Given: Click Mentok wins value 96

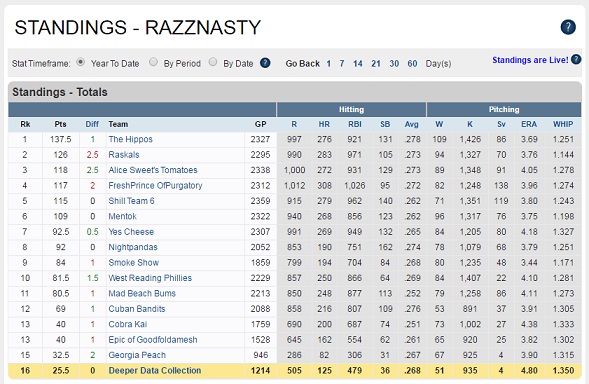Looking at the screenshot, I should (x=439, y=216).
